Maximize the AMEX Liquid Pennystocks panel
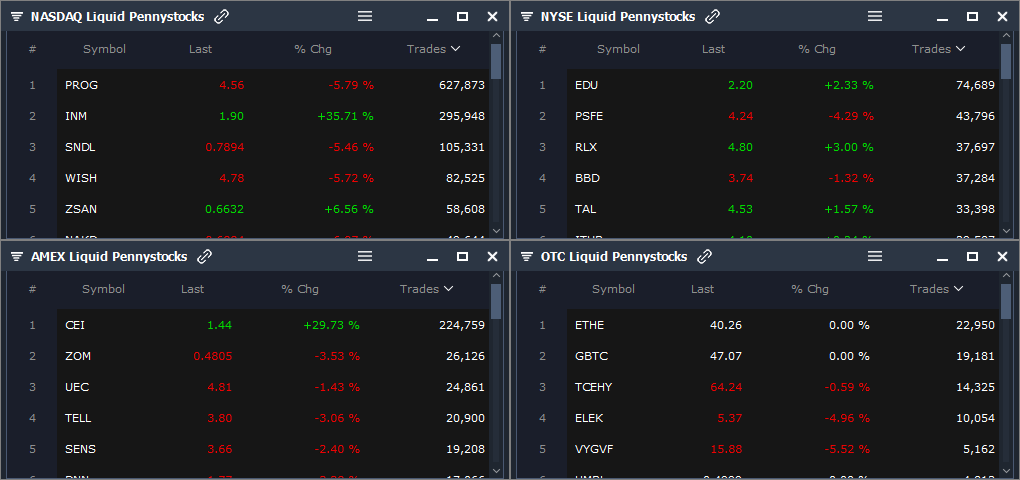The image size is (1020, 480). (x=463, y=257)
